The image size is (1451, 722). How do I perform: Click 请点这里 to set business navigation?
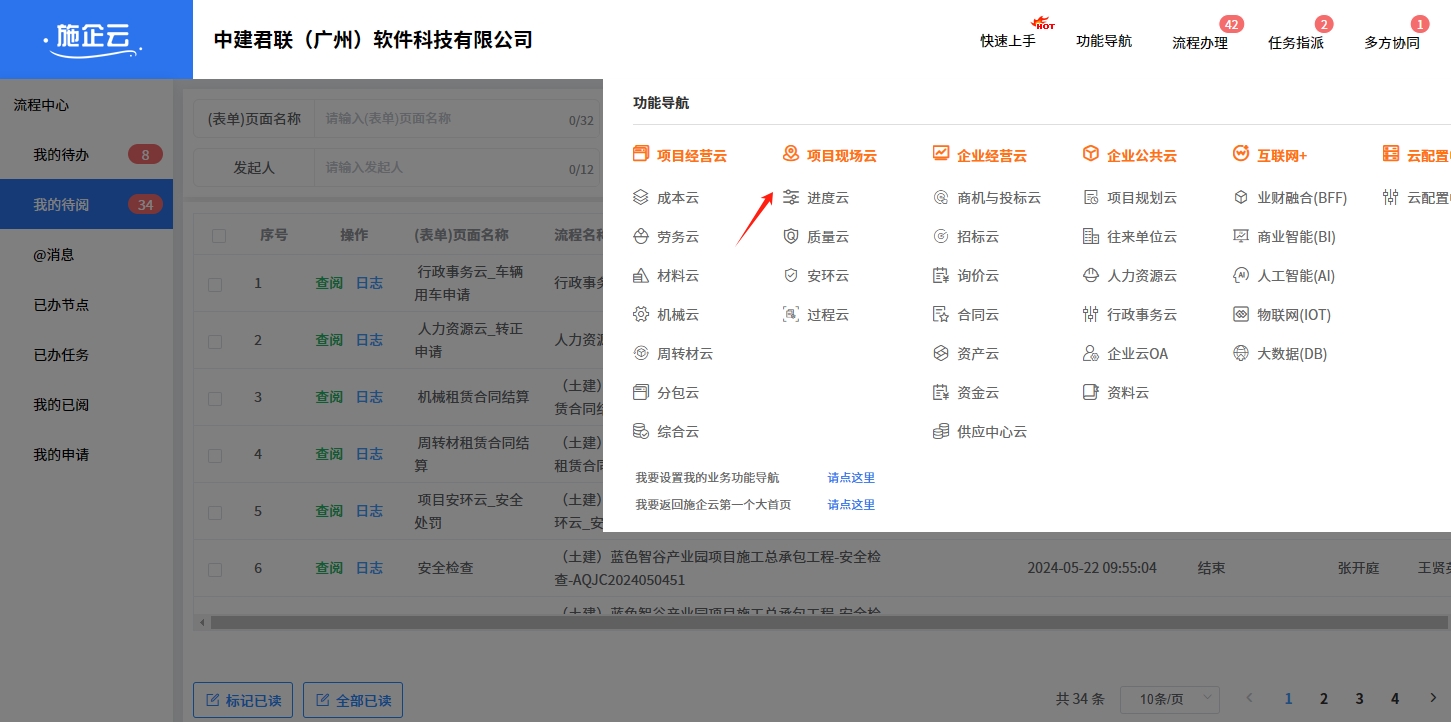click(x=851, y=478)
